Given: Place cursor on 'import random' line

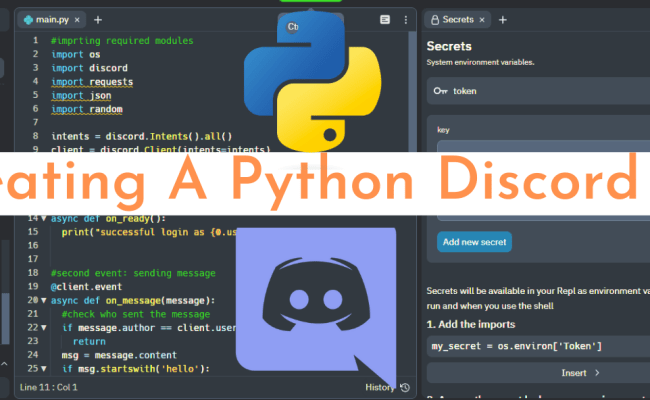Looking at the screenshot, I should coord(87,109).
